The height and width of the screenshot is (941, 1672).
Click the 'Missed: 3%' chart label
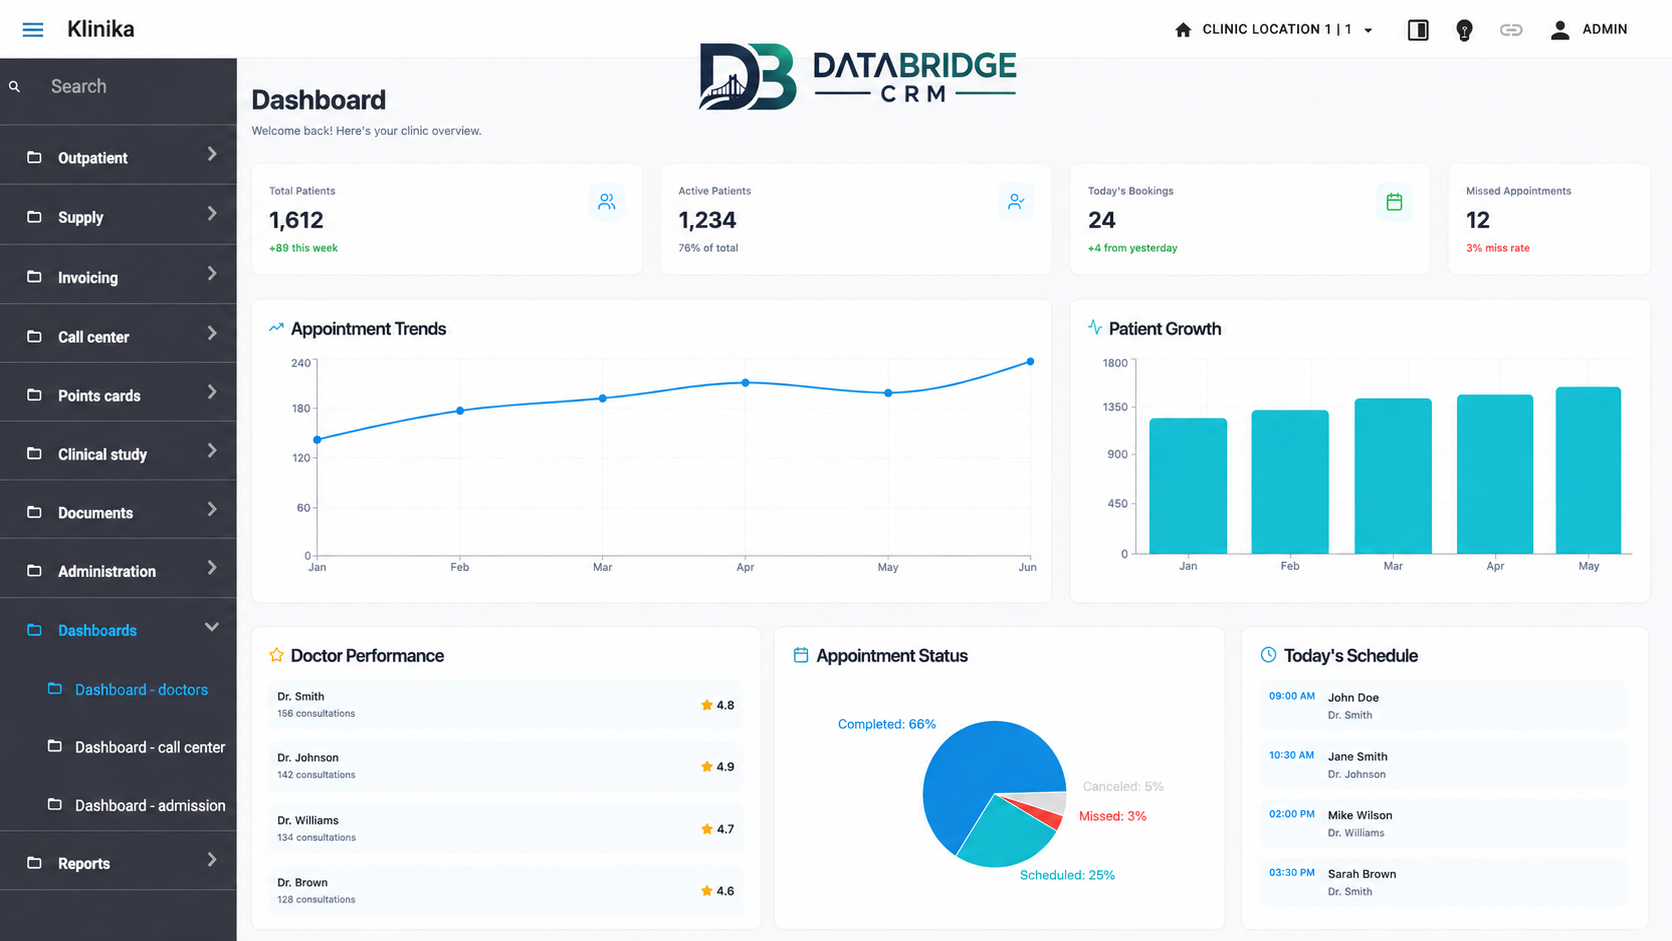click(x=1113, y=816)
